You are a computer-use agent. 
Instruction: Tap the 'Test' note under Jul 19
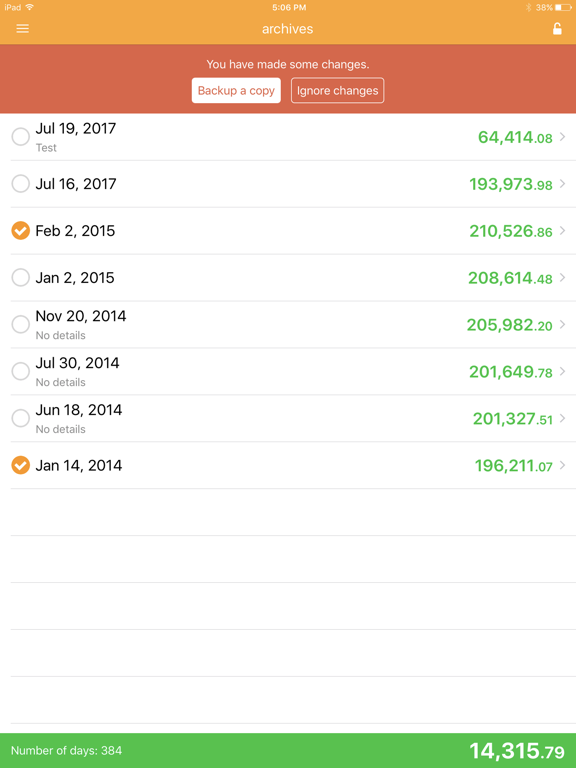[46, 147]
